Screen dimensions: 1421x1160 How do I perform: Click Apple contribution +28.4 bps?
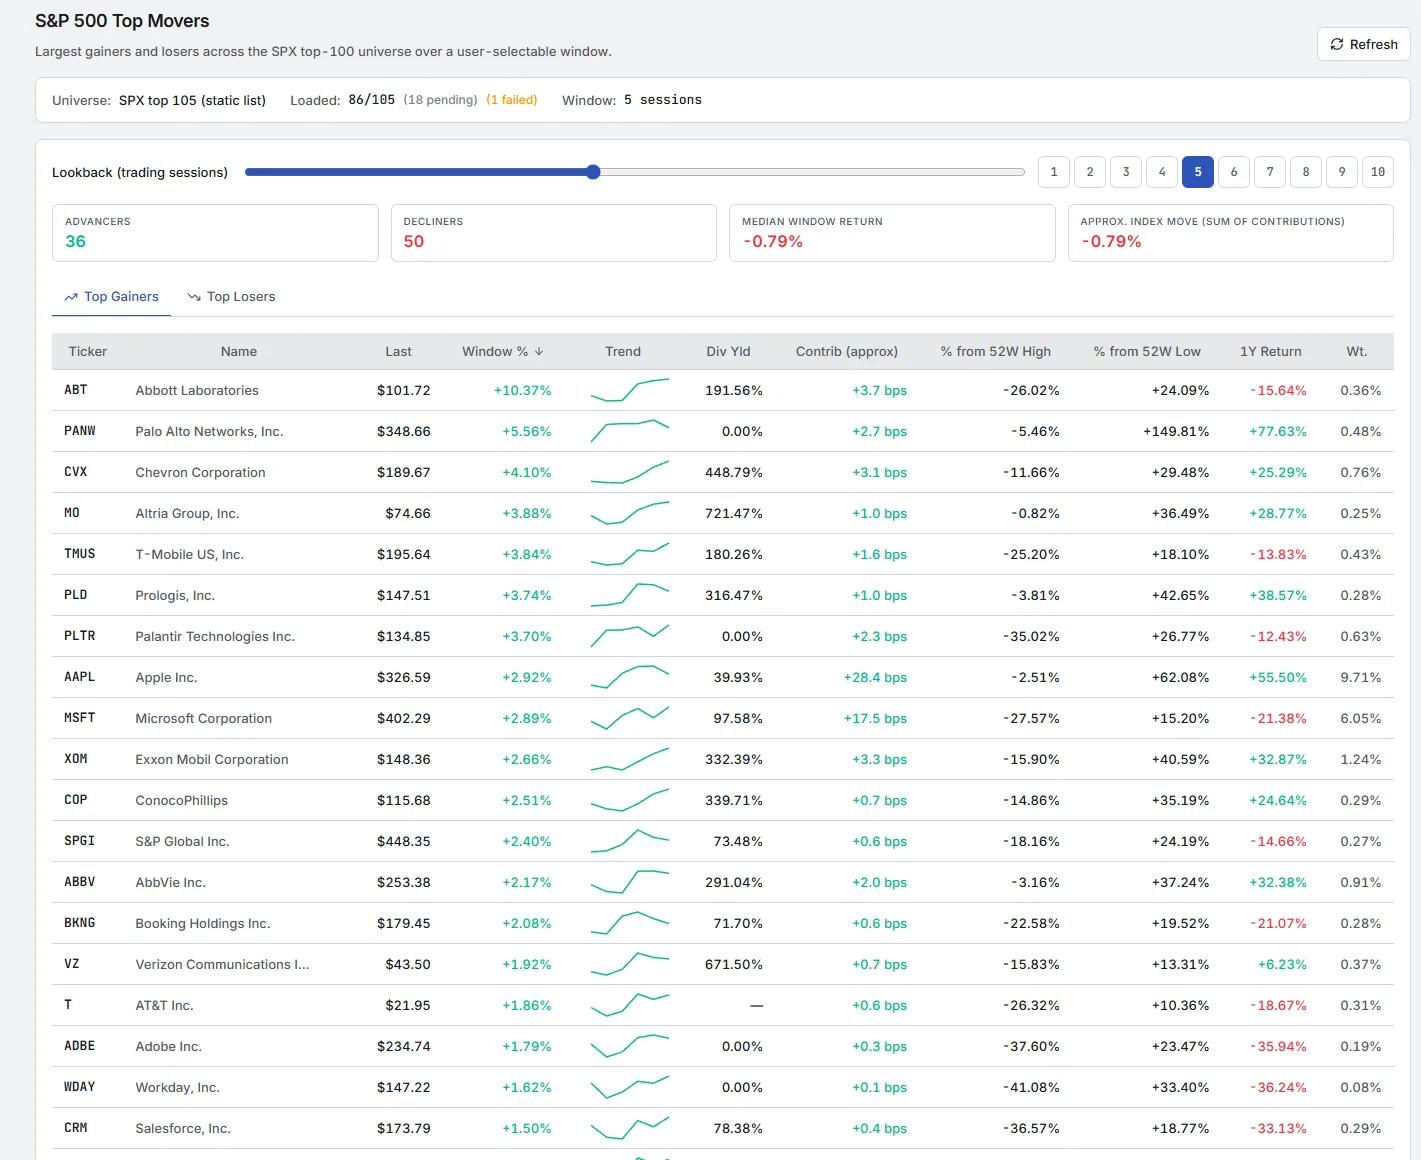coord(875,677)
